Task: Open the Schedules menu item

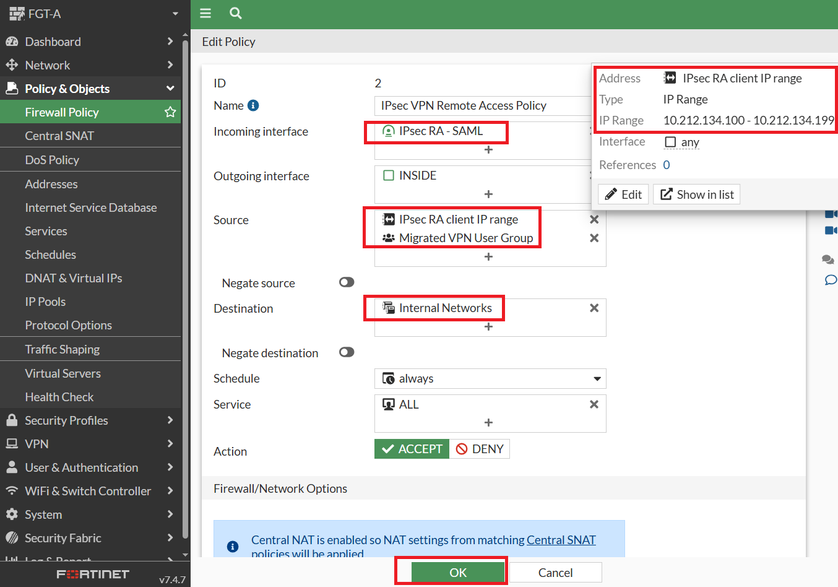Action: (90, 254)
